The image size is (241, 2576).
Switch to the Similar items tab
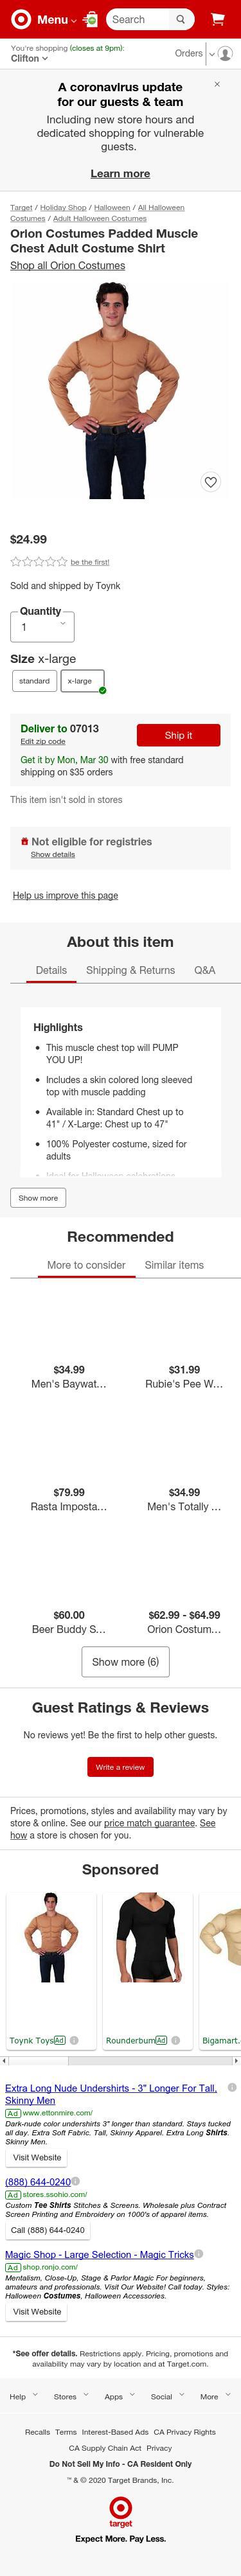click(174, 1265)
